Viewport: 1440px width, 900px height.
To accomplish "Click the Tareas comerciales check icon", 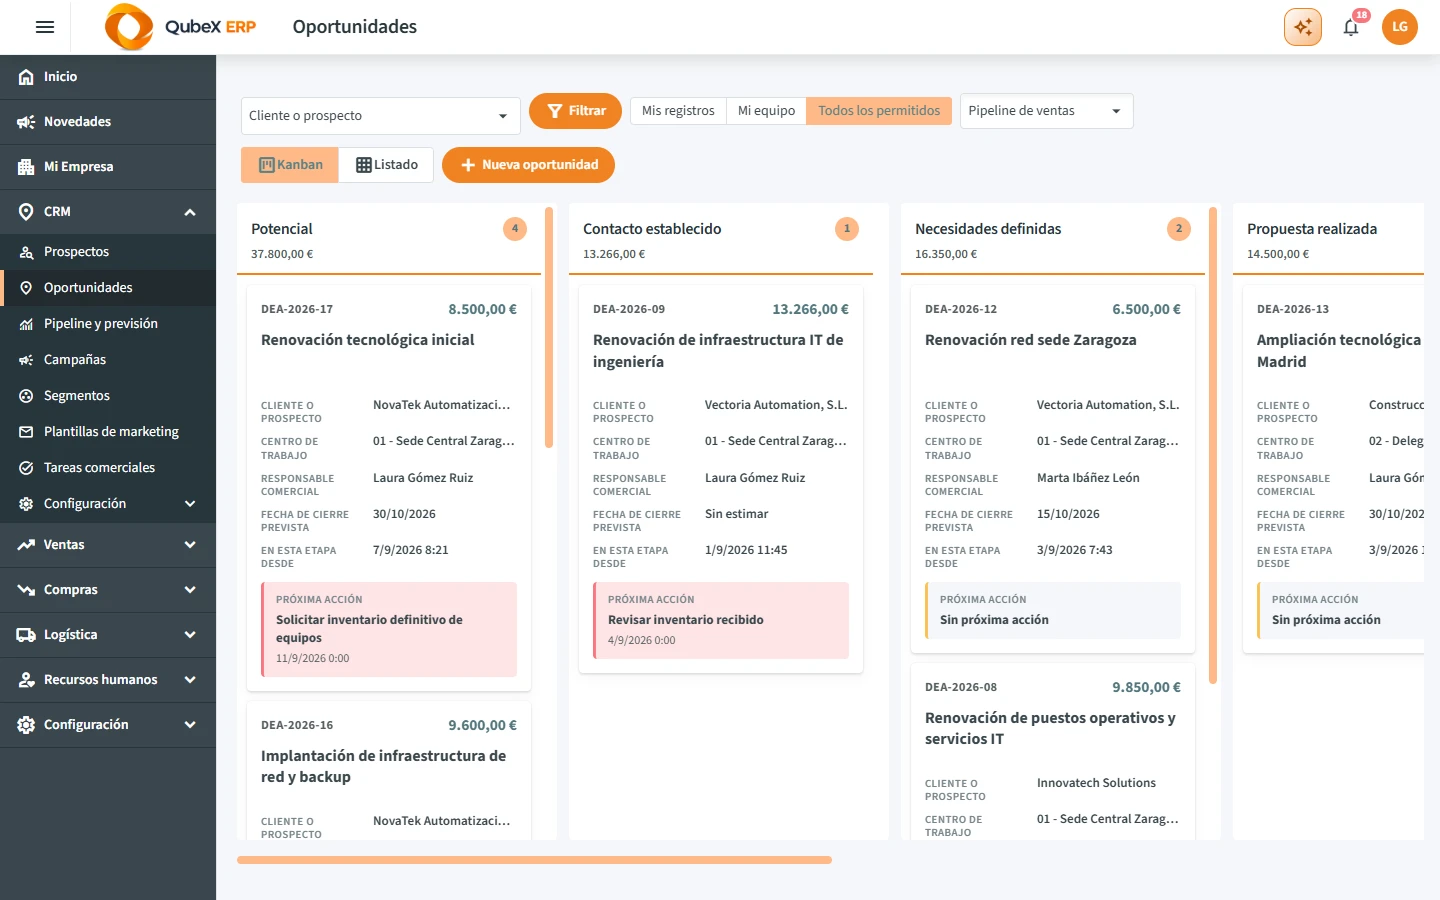I will pos(26,468).
